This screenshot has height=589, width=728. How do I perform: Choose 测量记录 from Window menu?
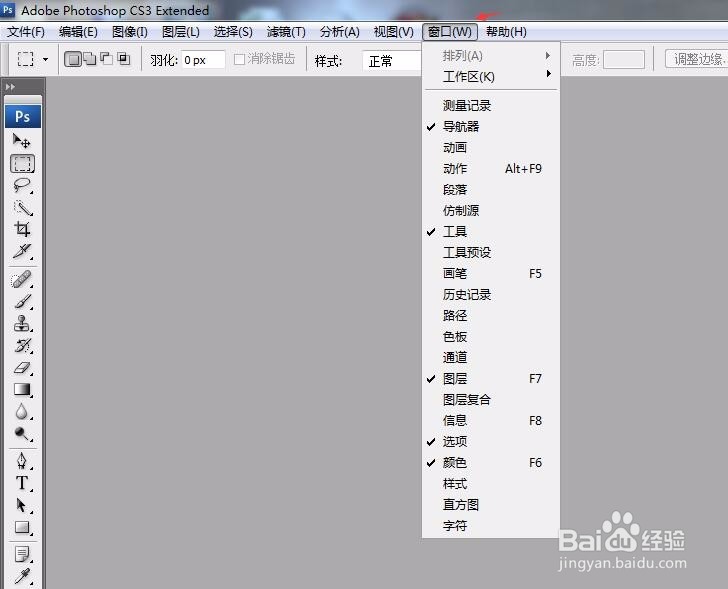click(x=491, y=106)
